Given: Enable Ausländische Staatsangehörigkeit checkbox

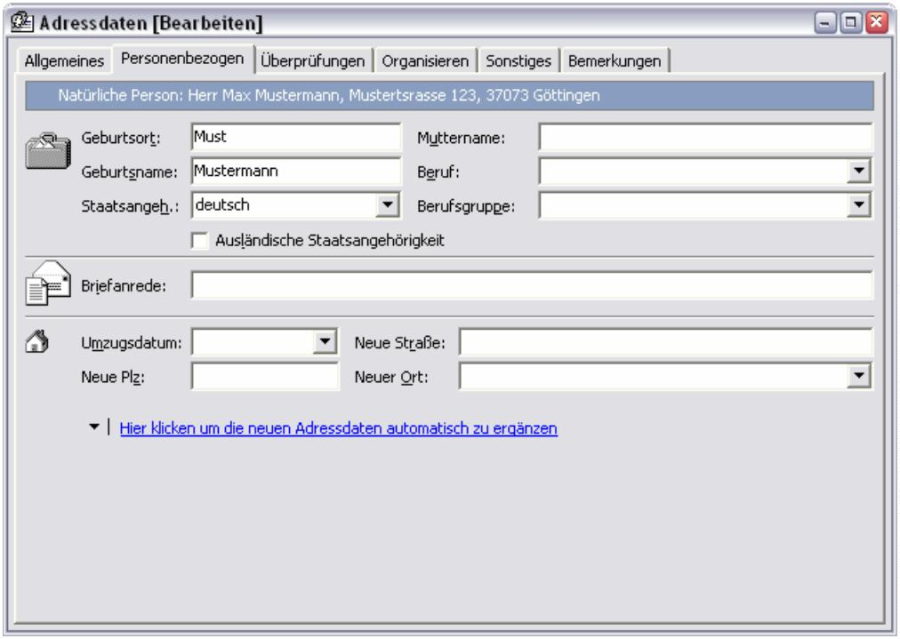Looking at the screenshot, I should tap(199, 240).
